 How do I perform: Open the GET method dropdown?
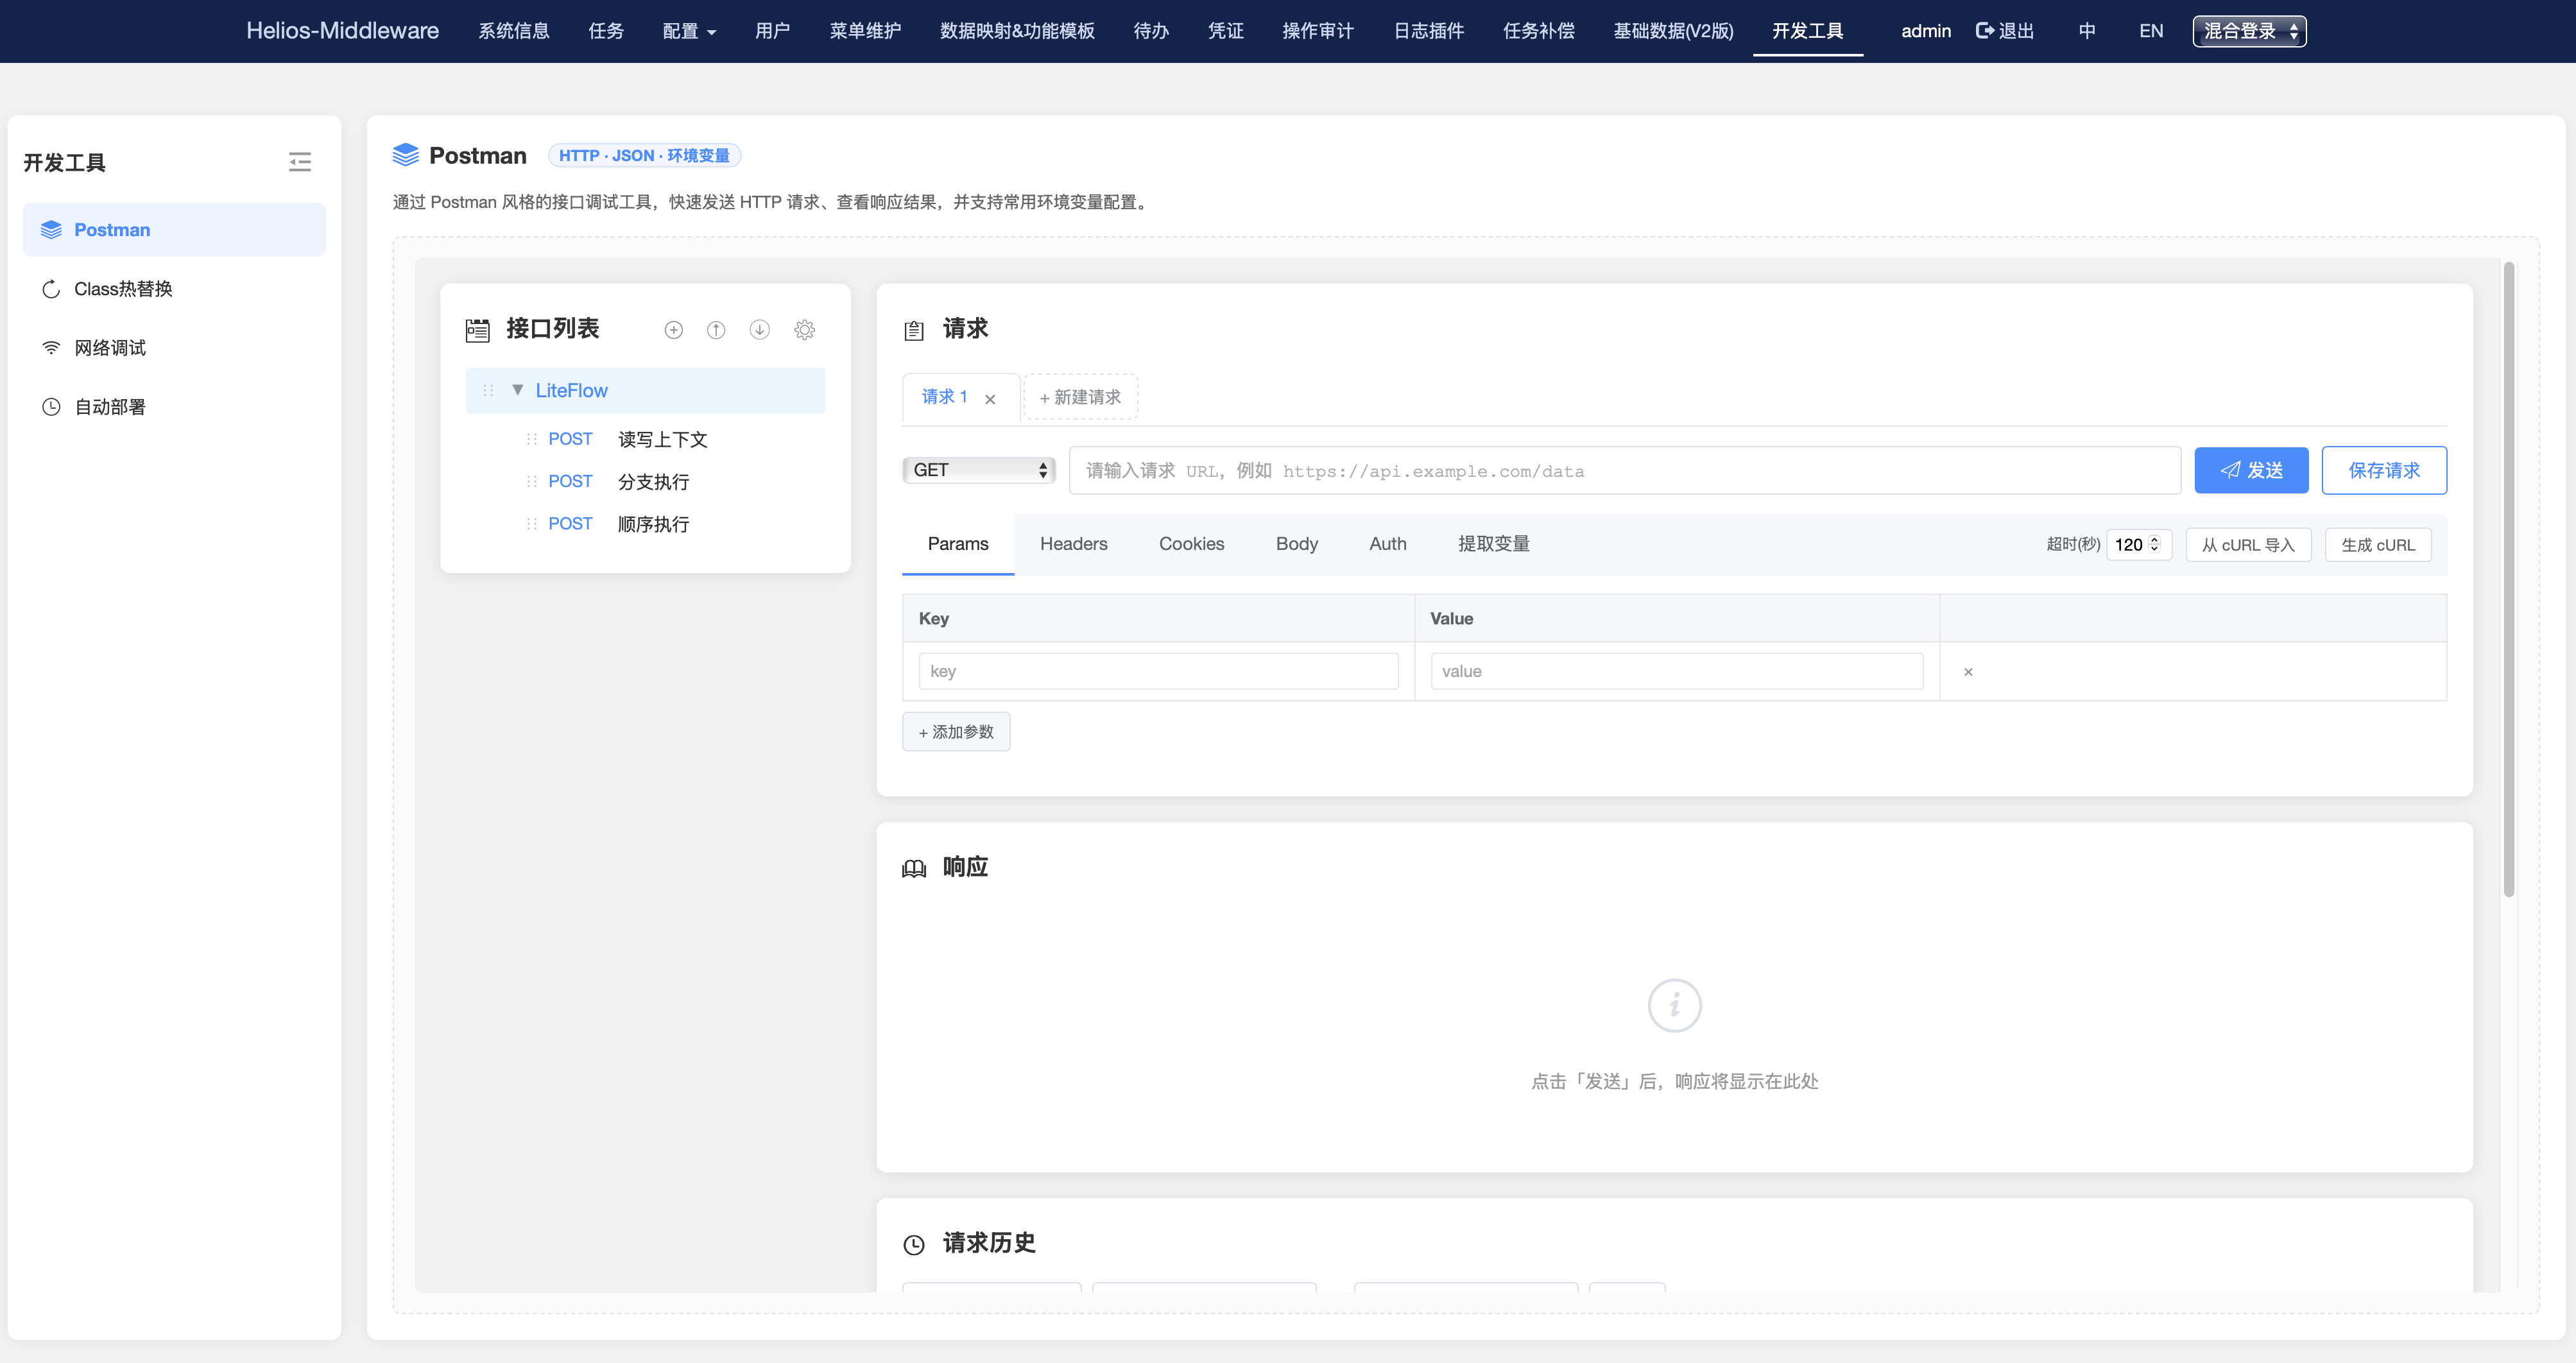(x=978, y=470)
